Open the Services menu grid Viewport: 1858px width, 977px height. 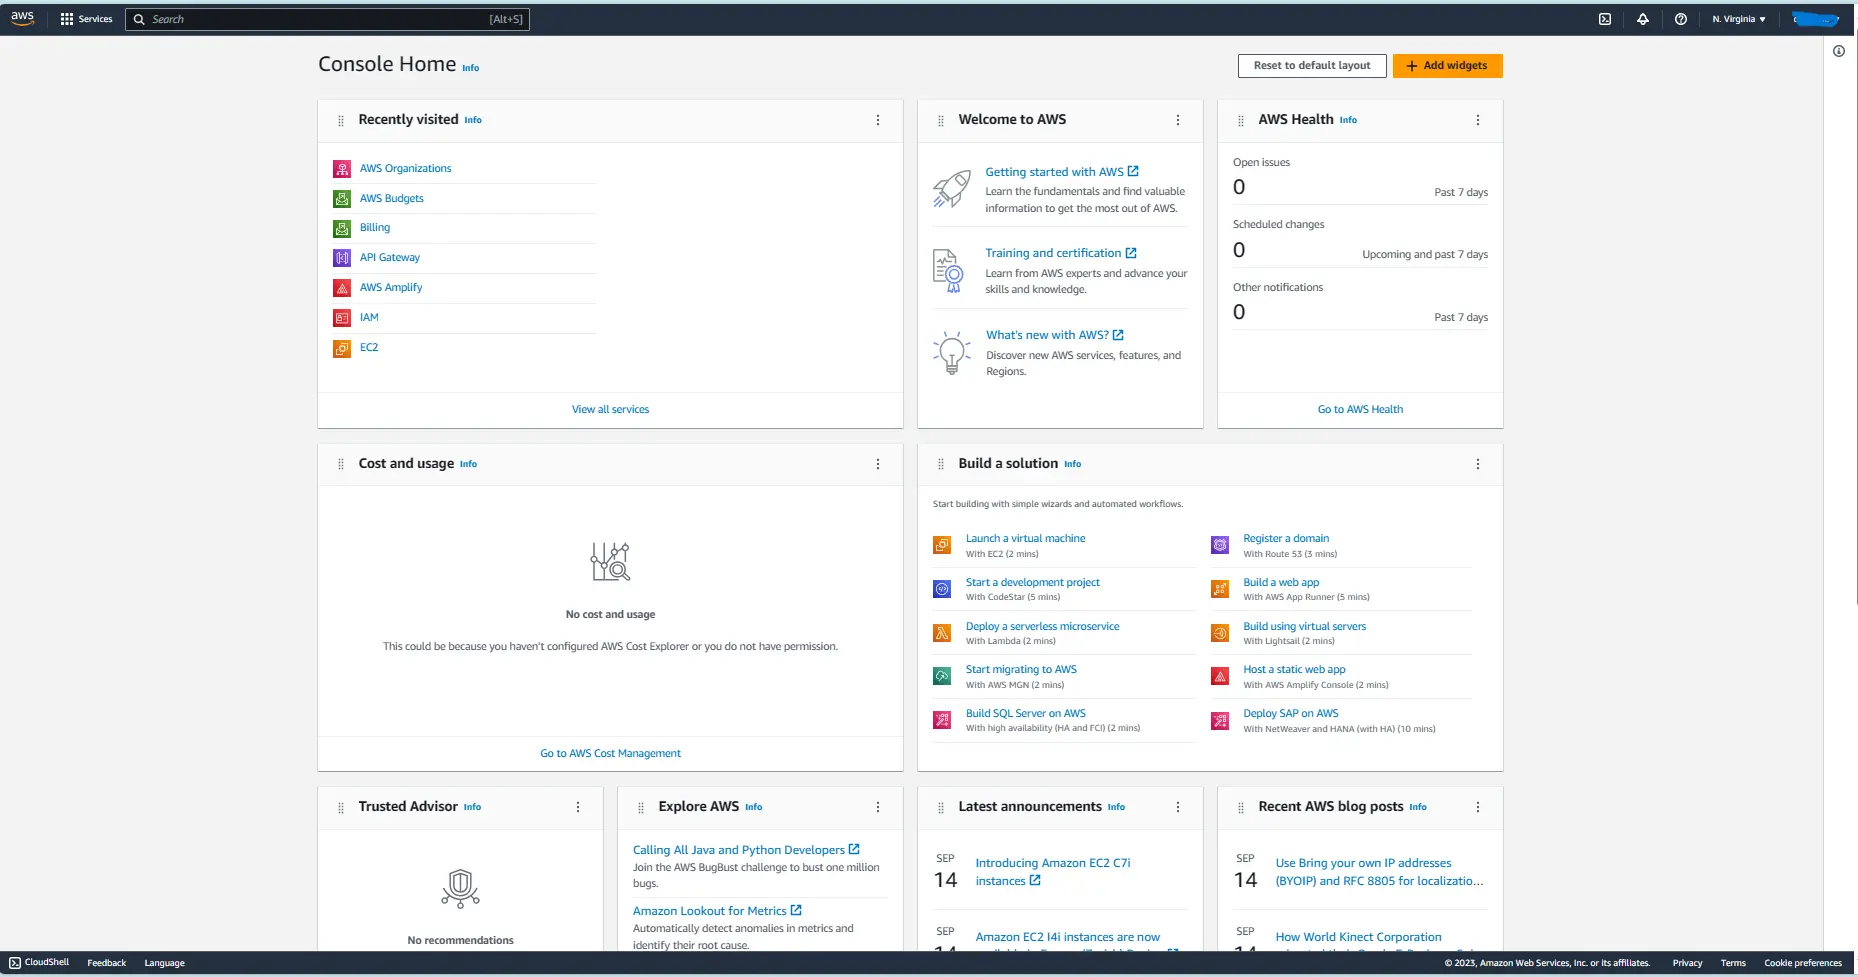pyautogui.click(x=86, y=19)
